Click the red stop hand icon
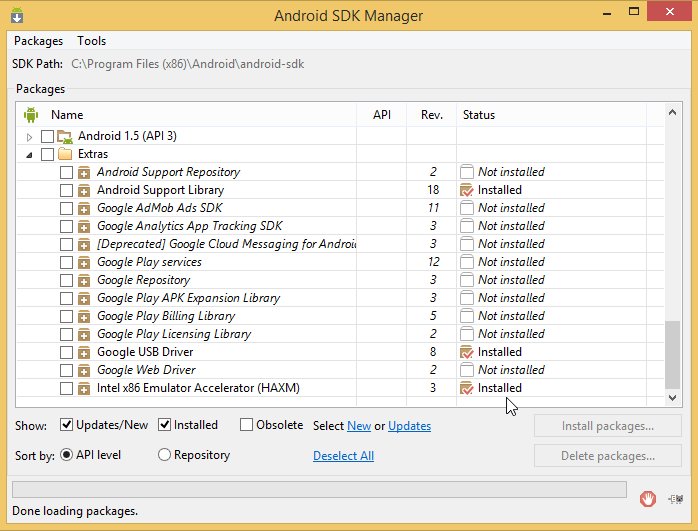Image resolution: width=698 pixels, height=531 pixels. coord(648,499)
